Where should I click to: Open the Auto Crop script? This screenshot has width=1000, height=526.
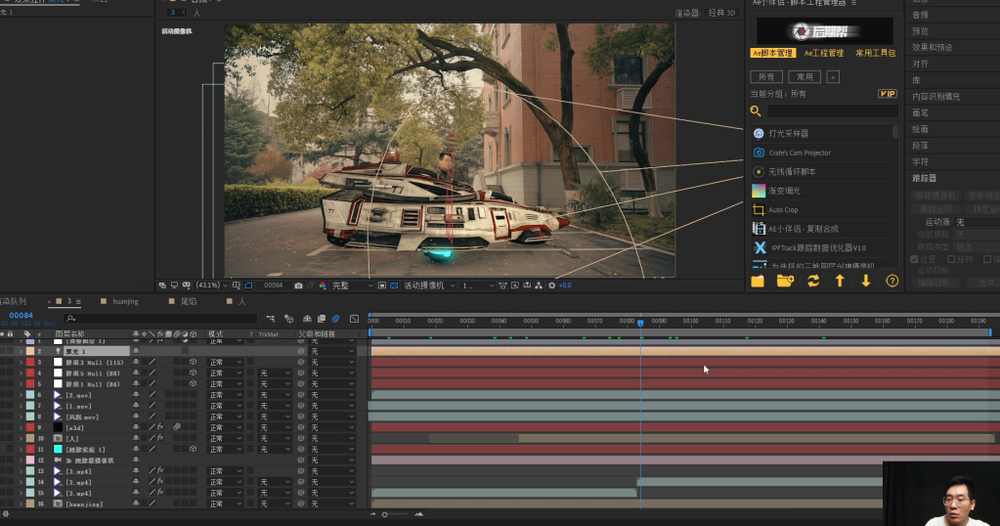tap(783, 210)
